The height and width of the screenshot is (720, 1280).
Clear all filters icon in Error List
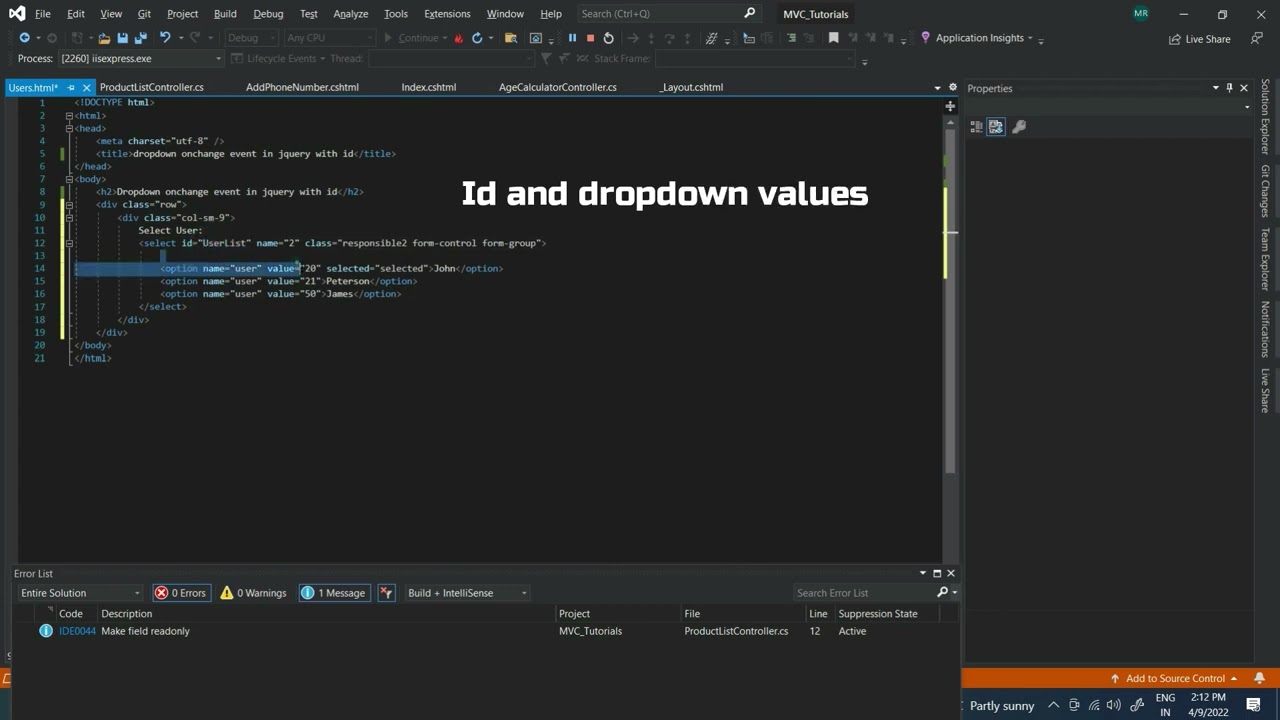click(x=386, y=593)
